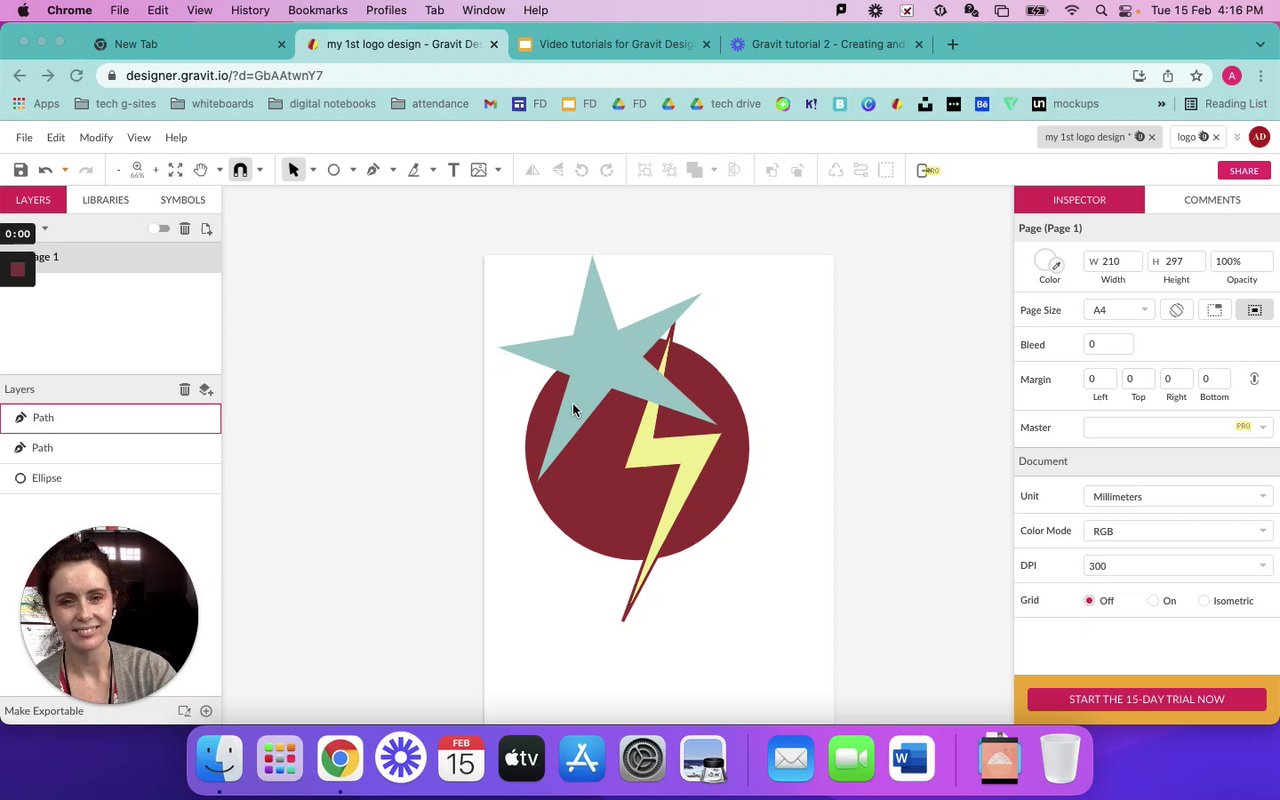Set Grid to On

(x=1153, y=601)
